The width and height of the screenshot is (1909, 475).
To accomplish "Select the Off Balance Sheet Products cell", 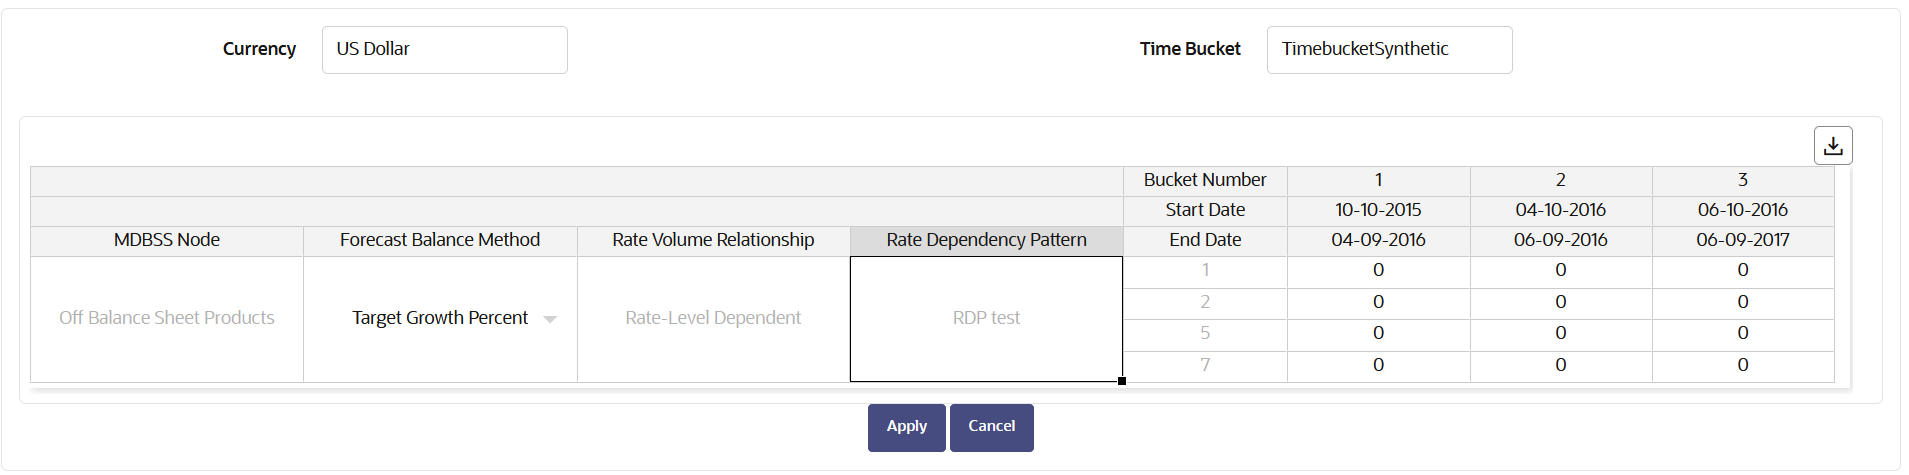I will point(167,318).
